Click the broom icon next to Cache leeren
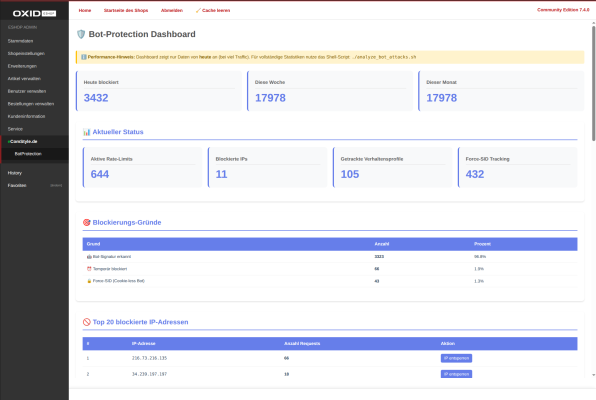The image size is (596, 400). 198,10
